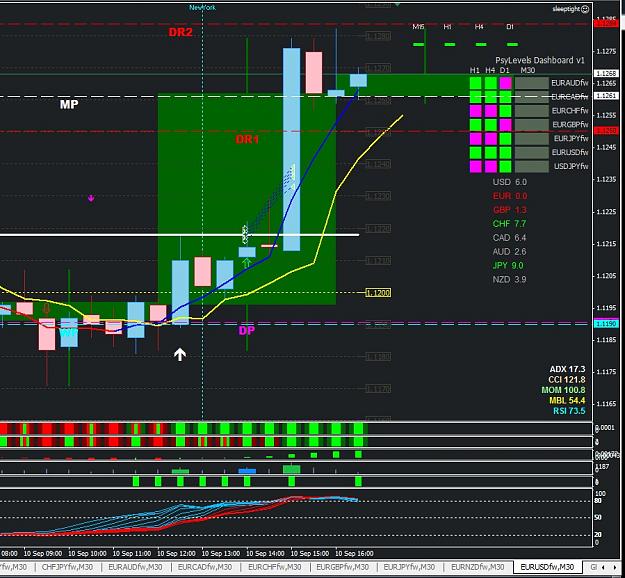The image size is (625, 578).
Task: Click the EURUSDfw label in PsyLevels dashboard
Action: pyautogui.click(x=570, y=152)
